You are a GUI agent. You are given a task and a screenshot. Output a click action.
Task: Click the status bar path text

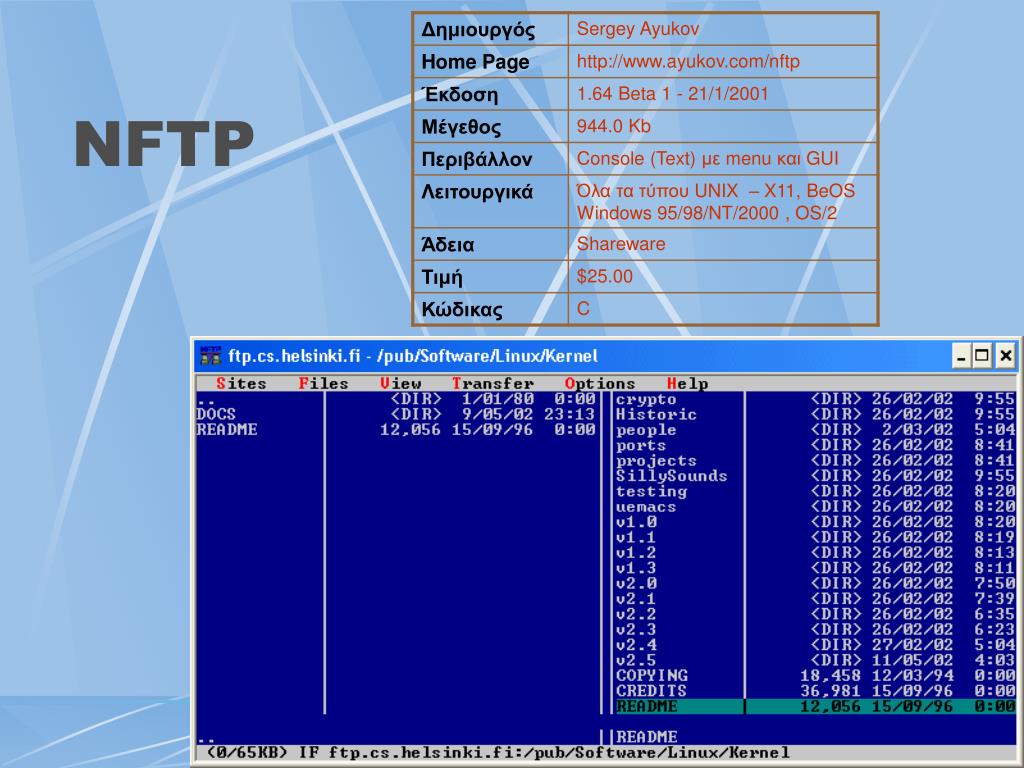click(x=559, y=752)
